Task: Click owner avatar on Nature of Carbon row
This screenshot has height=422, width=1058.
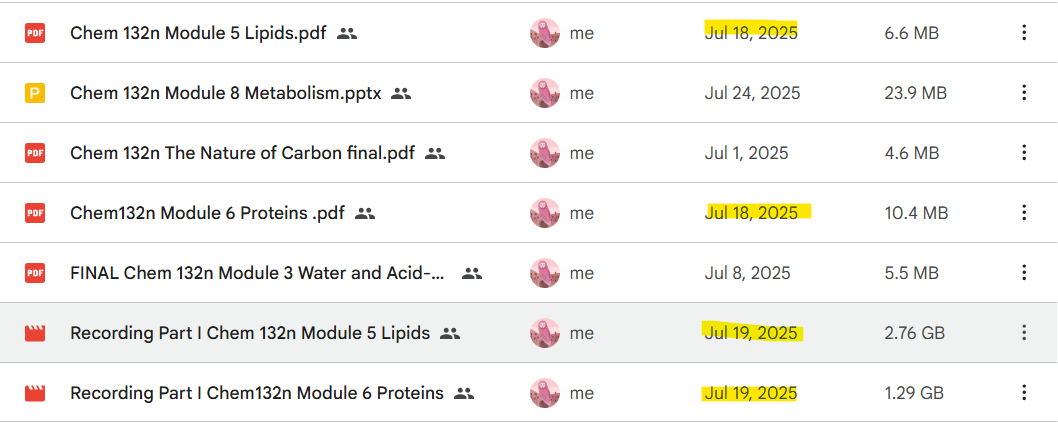Action: pyautogui.click(x=545, y=153)
